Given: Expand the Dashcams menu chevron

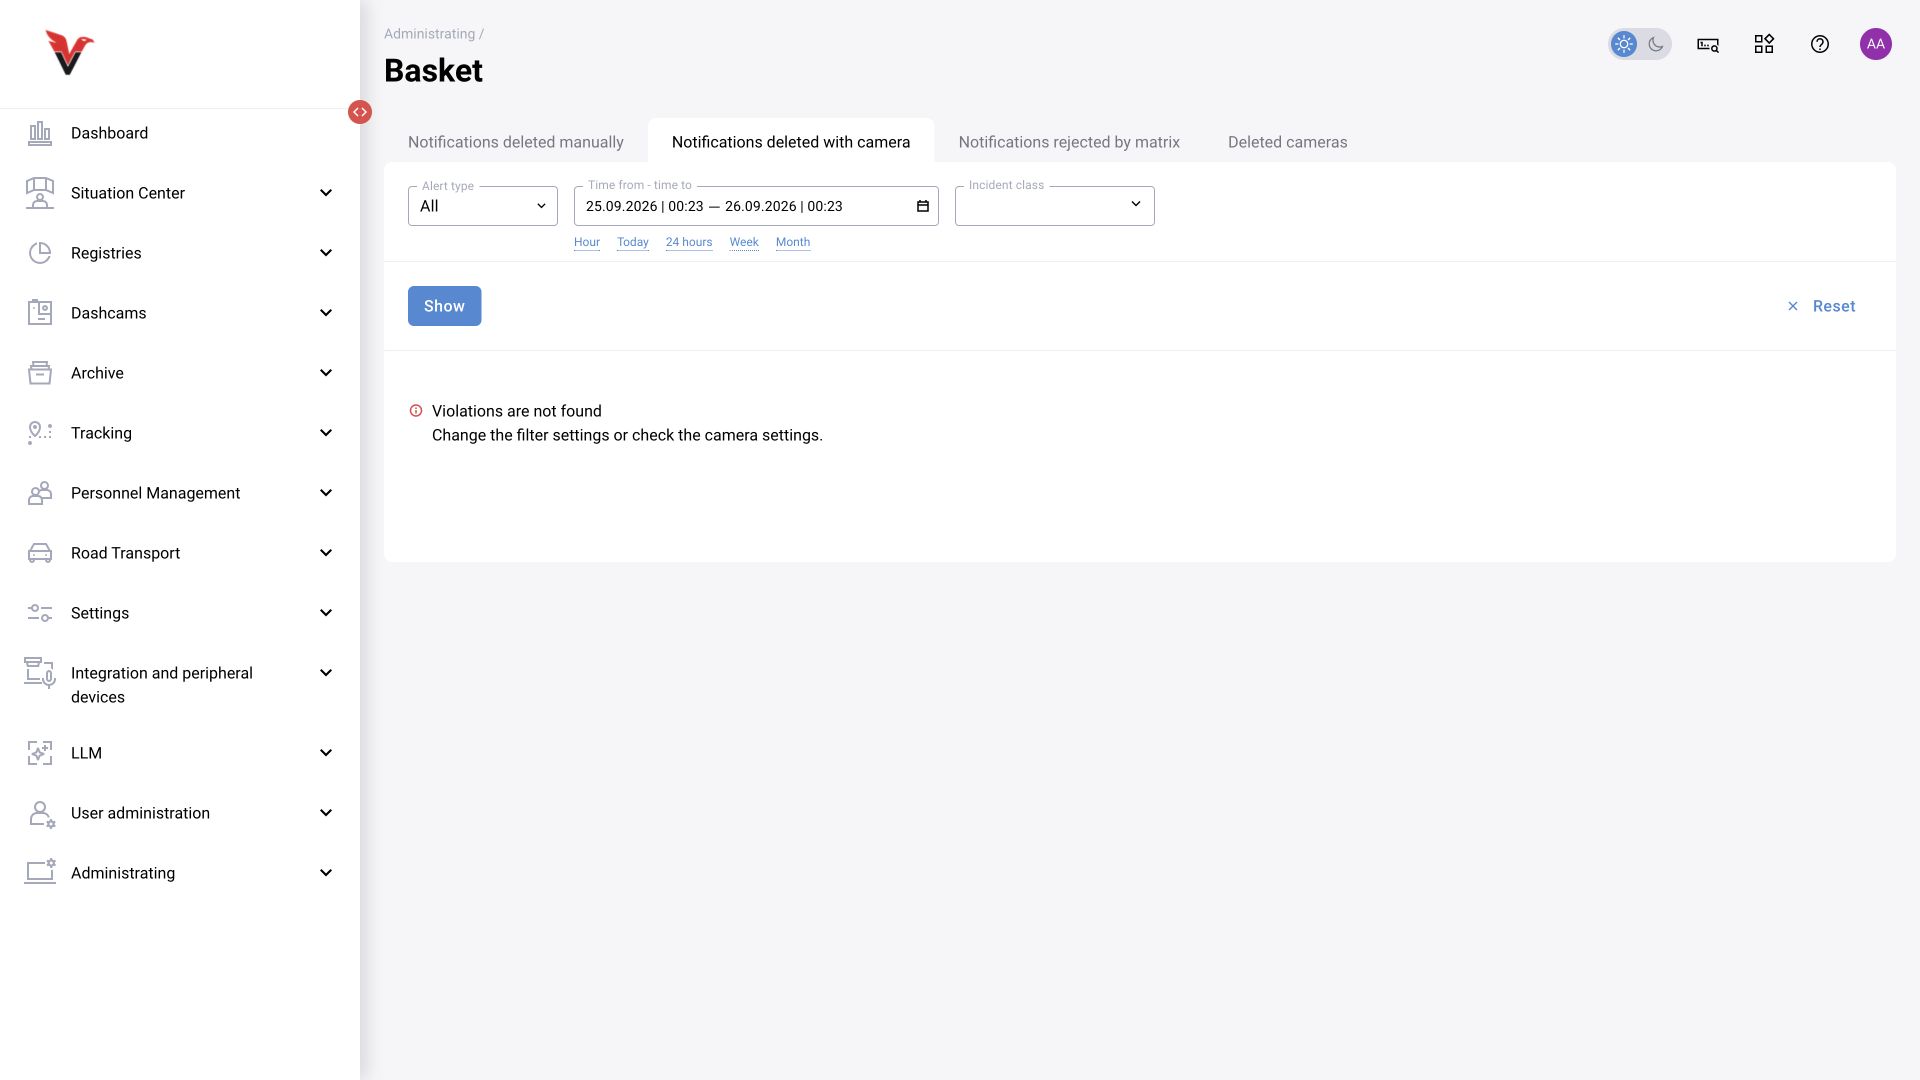Looking at the screenshot, I should (x=326, y=313).
